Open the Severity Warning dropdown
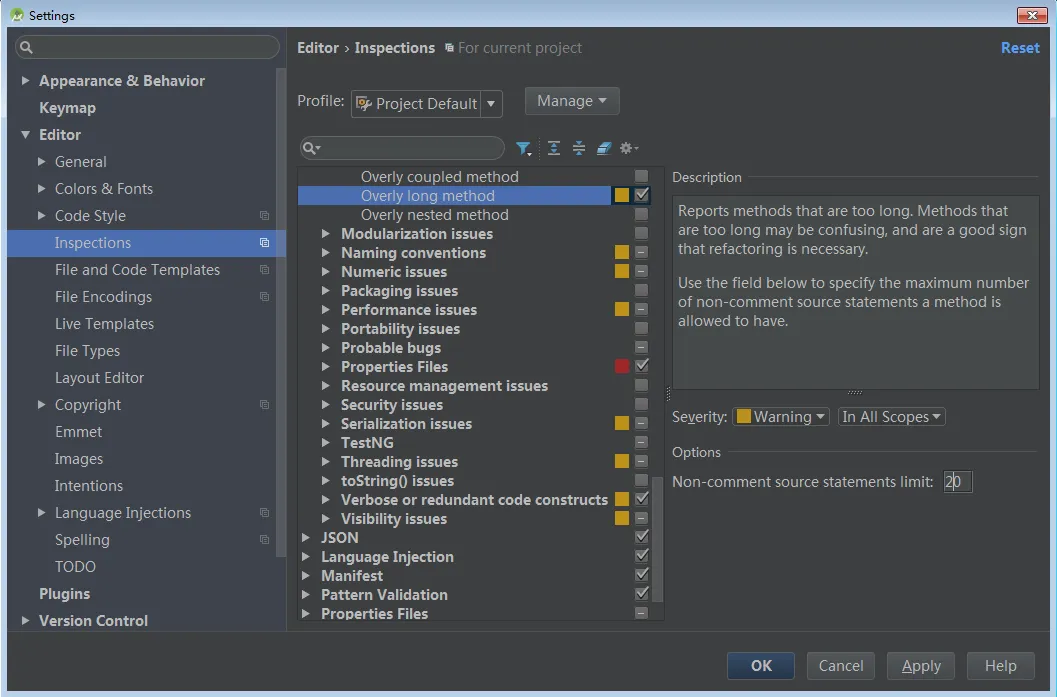This screenshot has height=697, width=1057. point(781,417)
